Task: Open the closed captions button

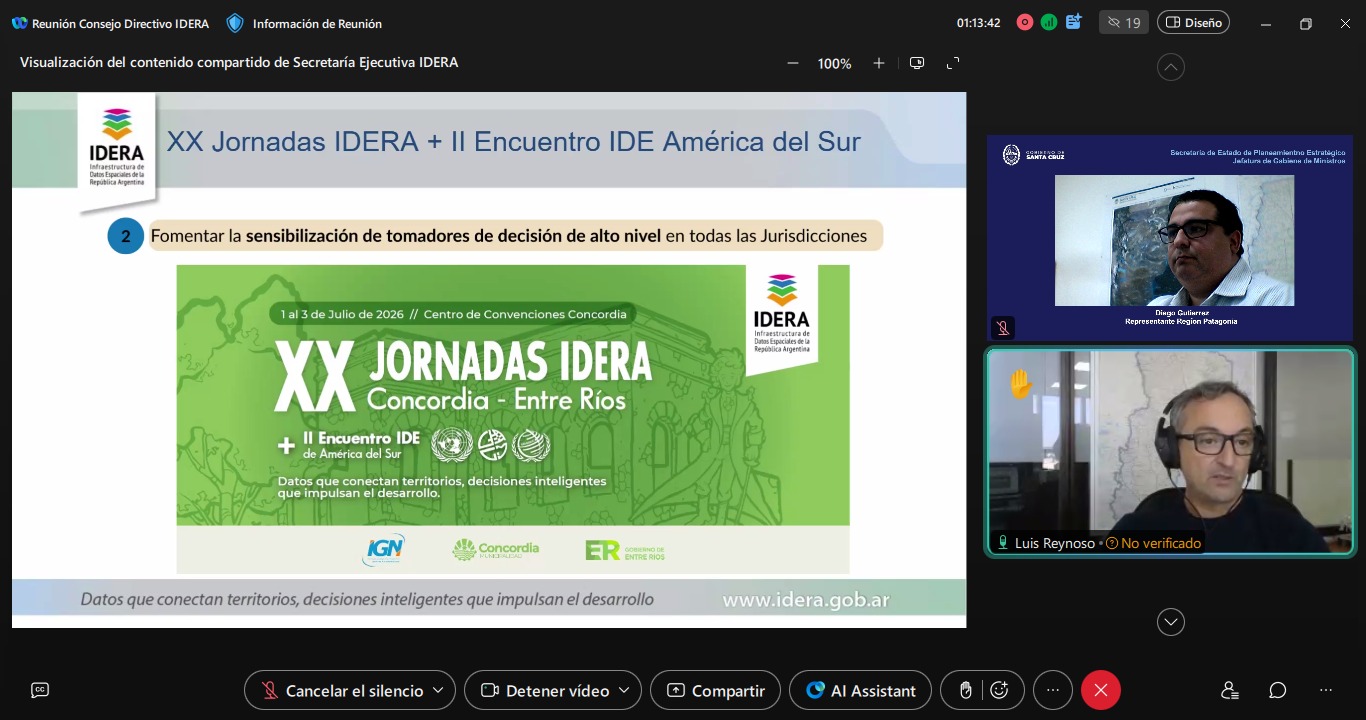Action: 40,690
